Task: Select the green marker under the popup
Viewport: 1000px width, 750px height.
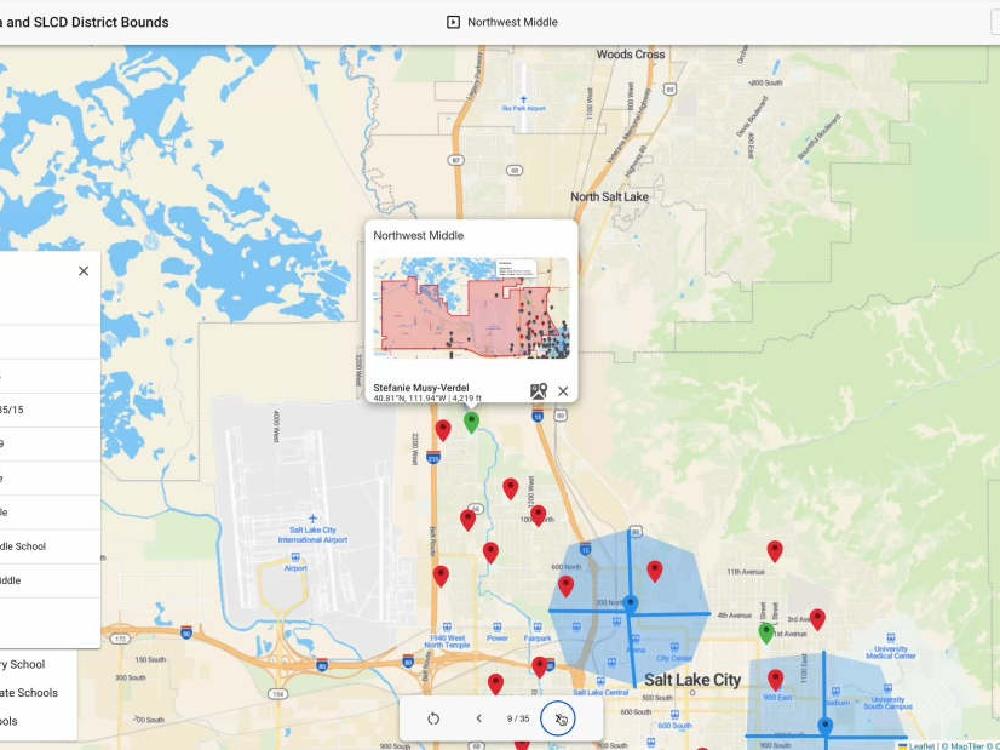Action: tap(471, 422)
